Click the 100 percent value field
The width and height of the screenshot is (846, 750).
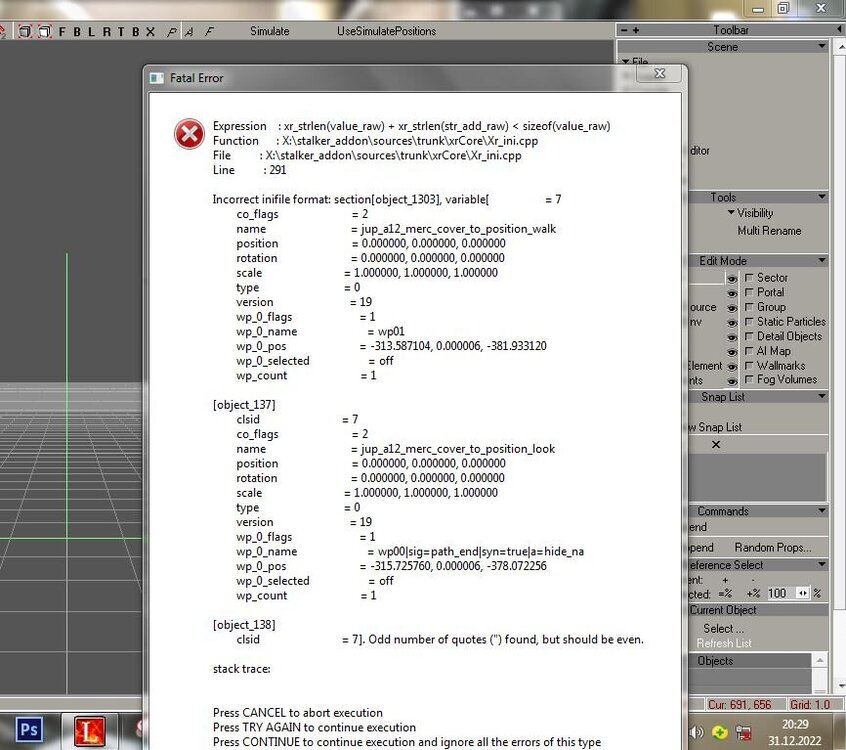coord(781,594)
